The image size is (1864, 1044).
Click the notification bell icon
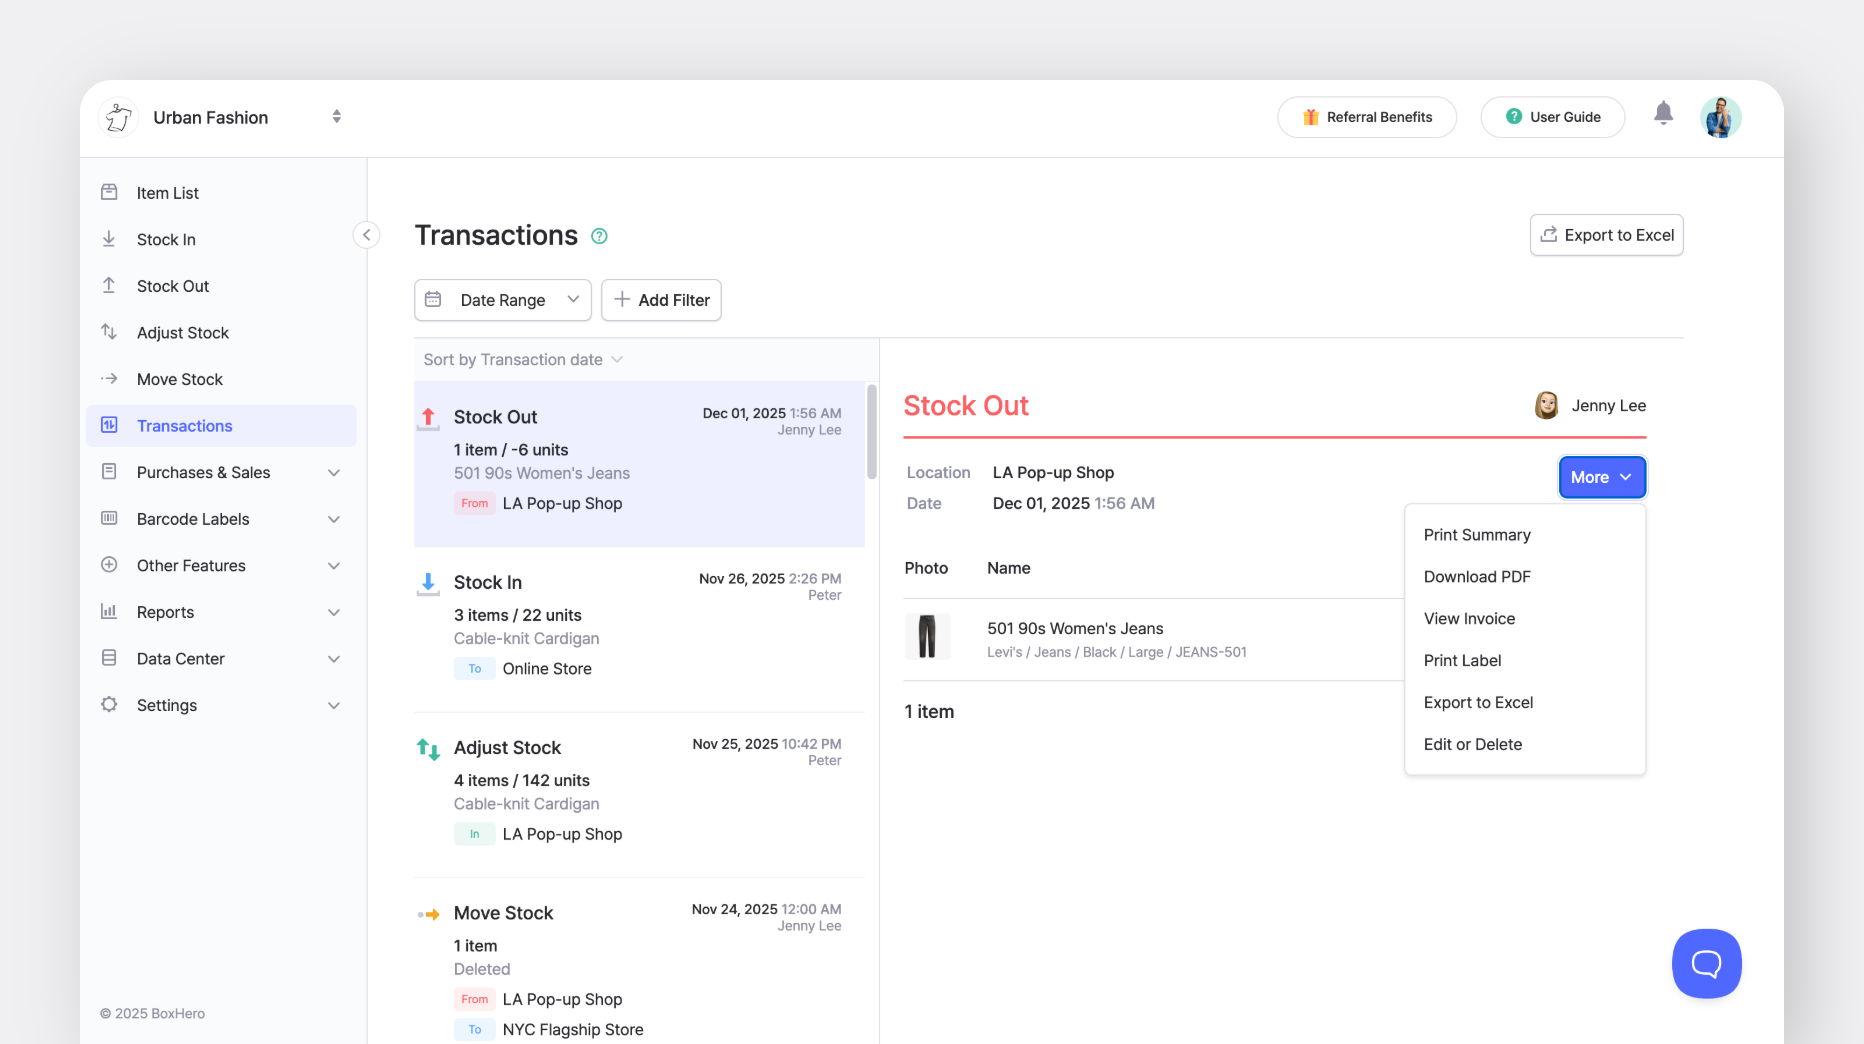[x=1663, y=114]
